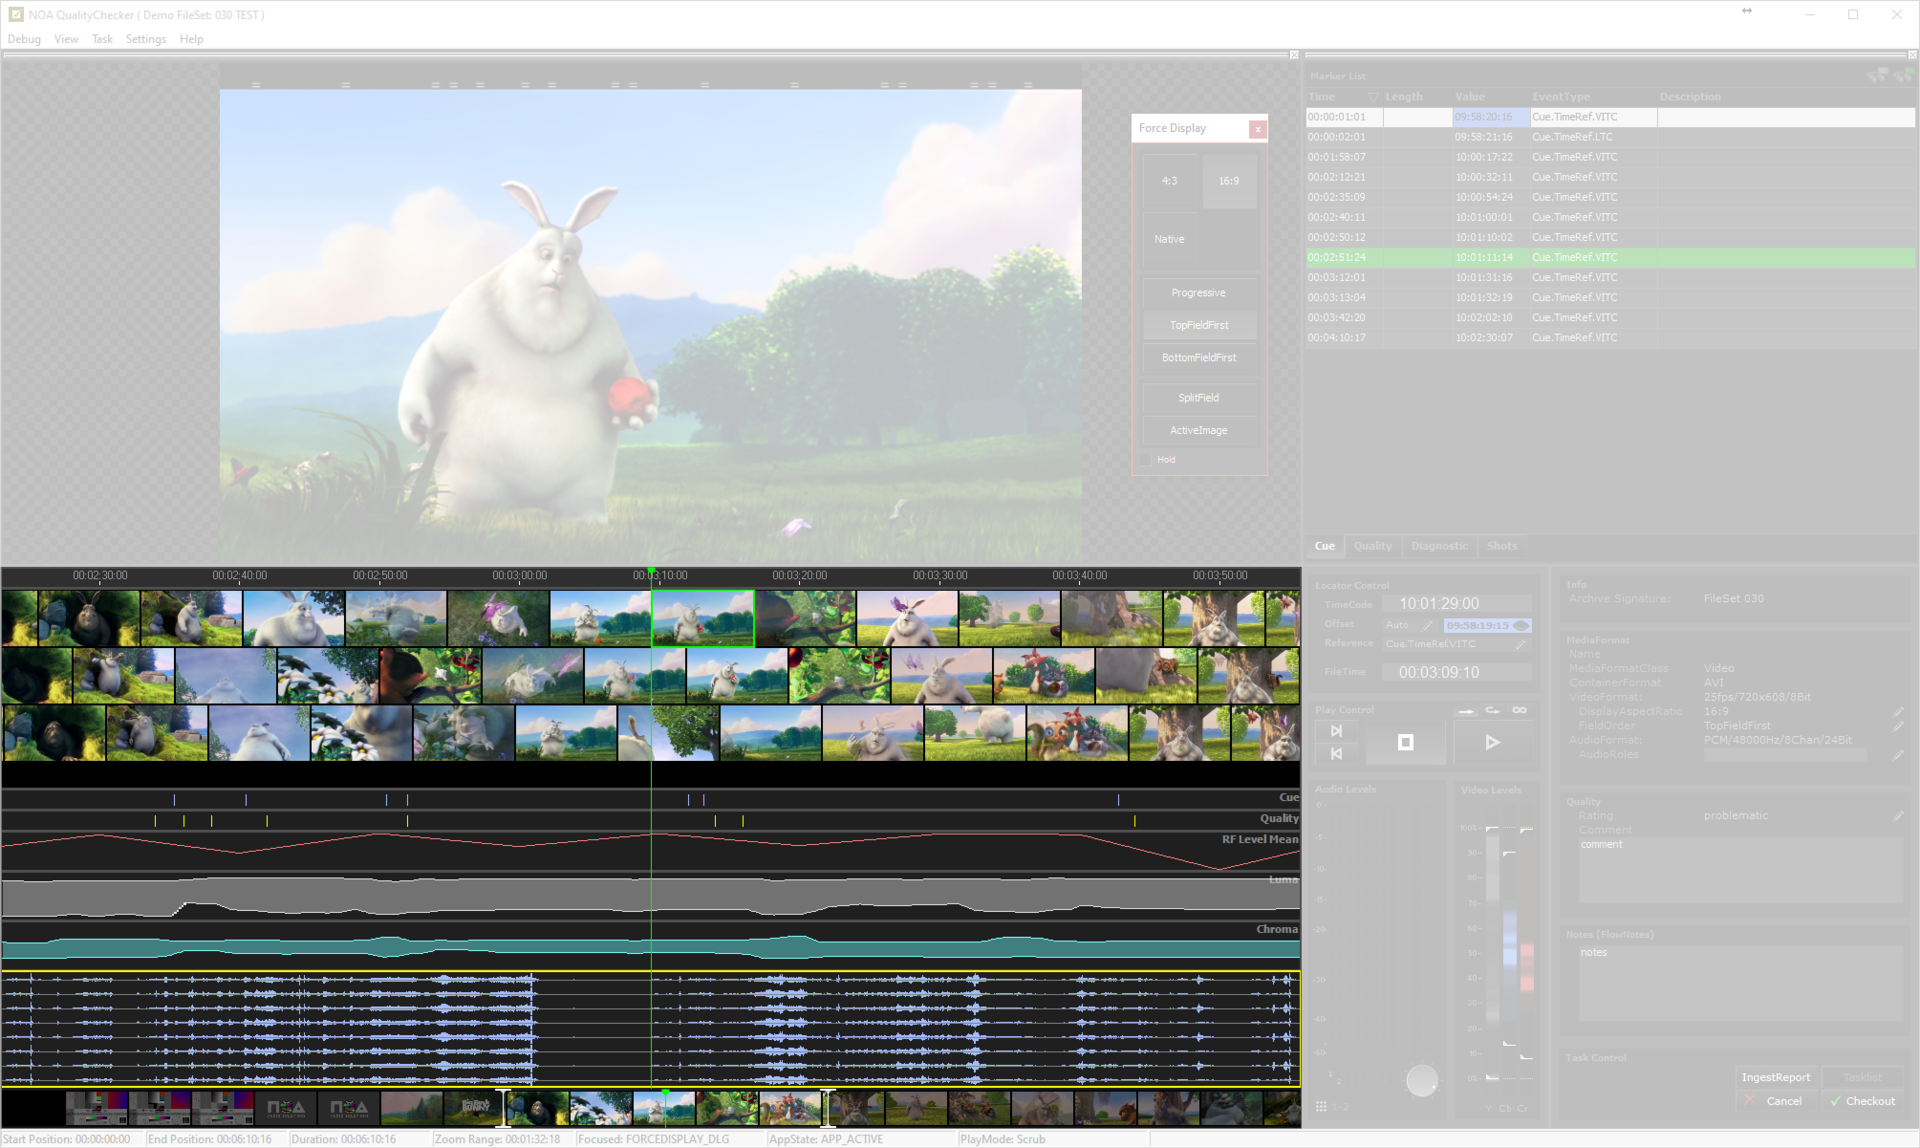The width and height of the screenshot is (1920, 1148).
Task: Adjust the audio volume knob
Action: coord(1421,1081)
